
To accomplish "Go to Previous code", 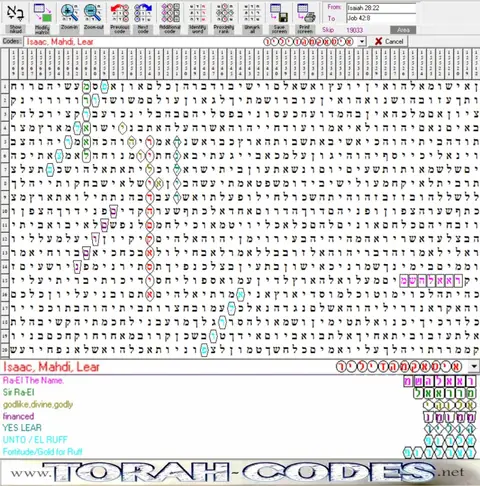I will [119, 13].
